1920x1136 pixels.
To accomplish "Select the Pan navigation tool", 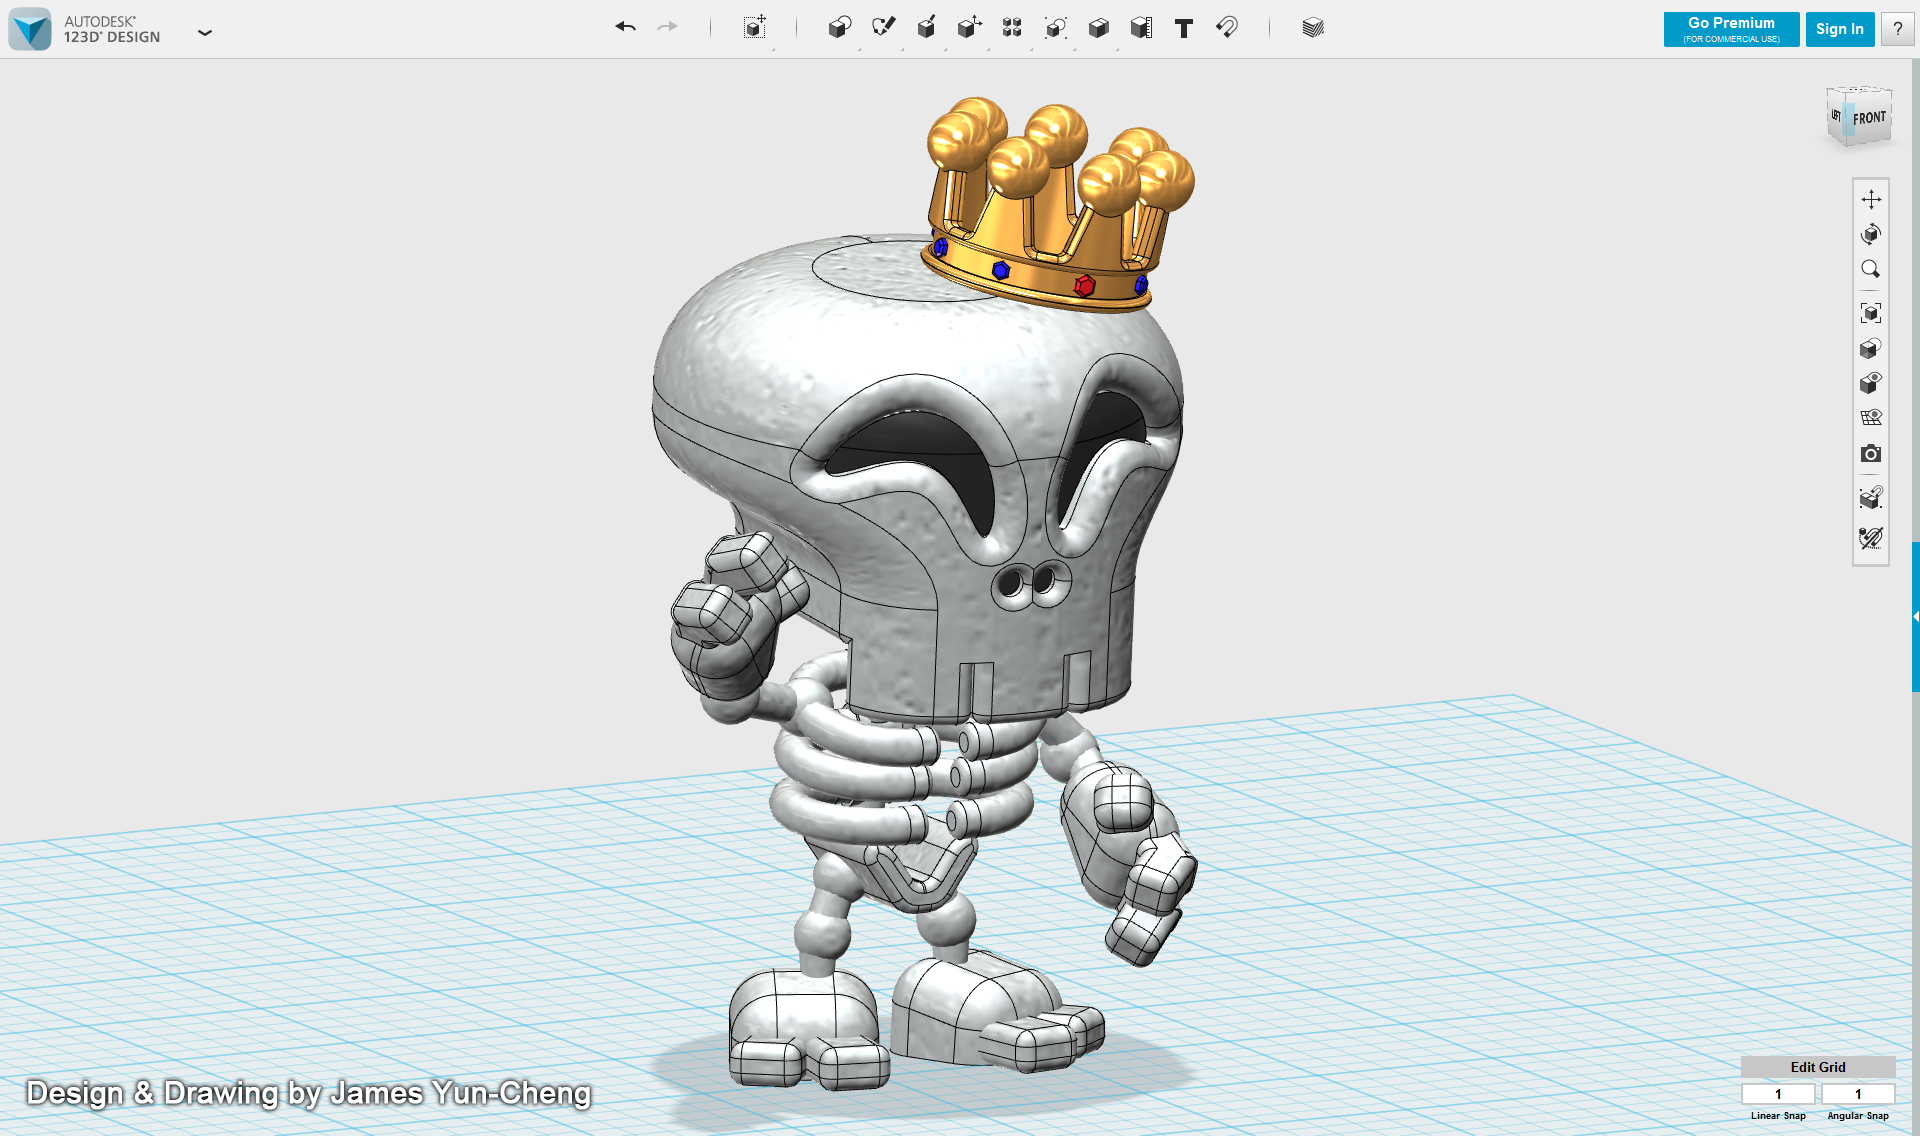I will pos(1870,199).
